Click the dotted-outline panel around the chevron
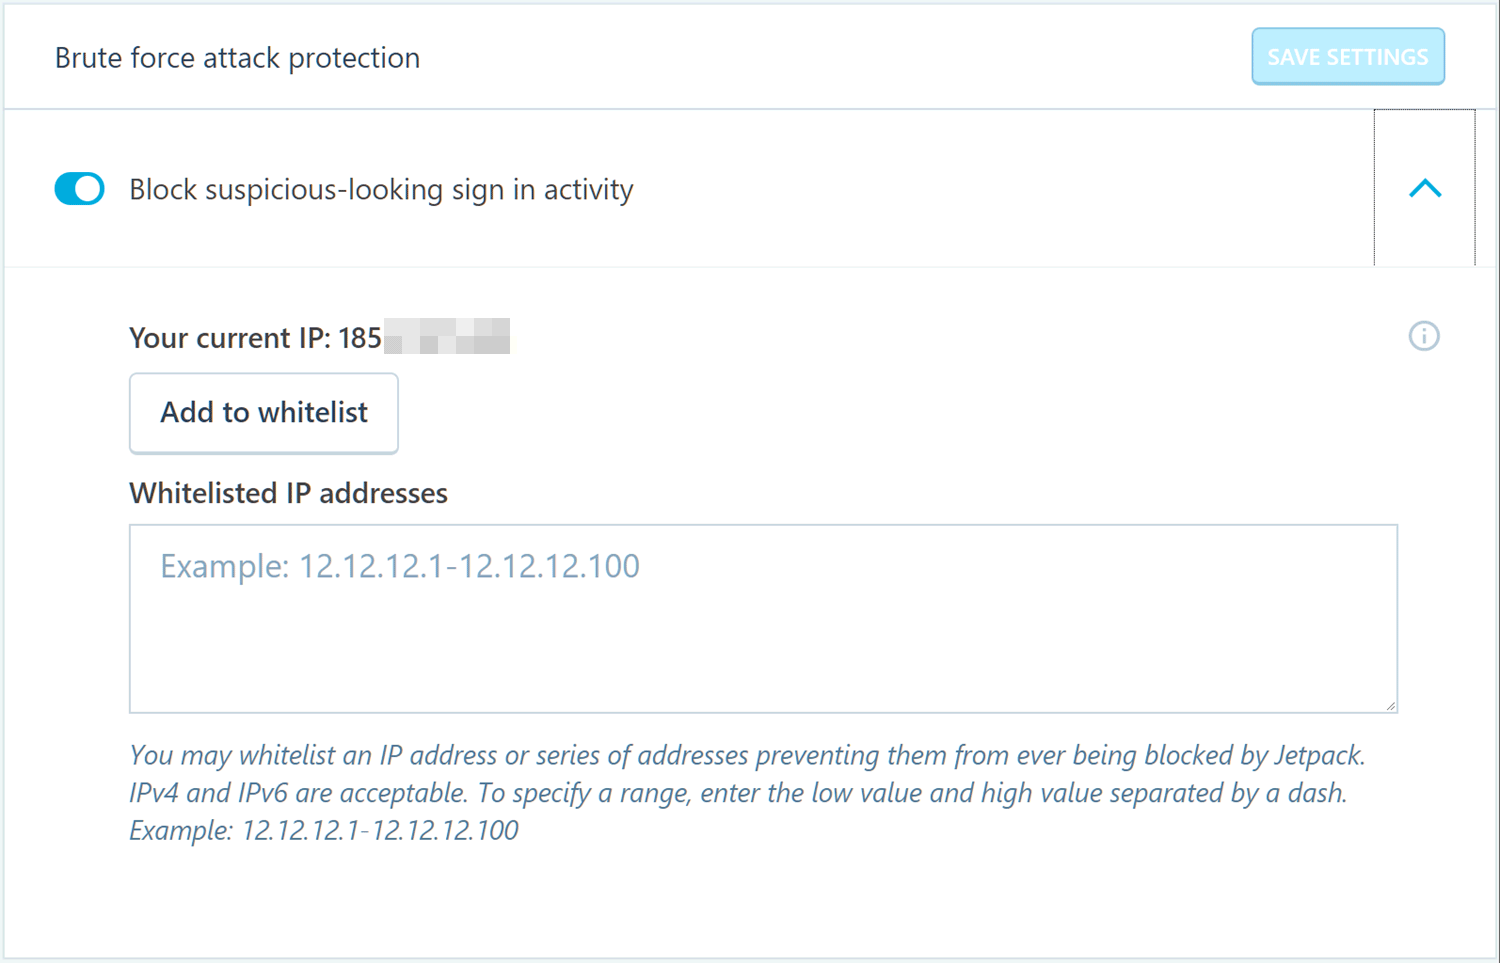Viewport: 1500px width, 963px height. (x=1425, y=188)
